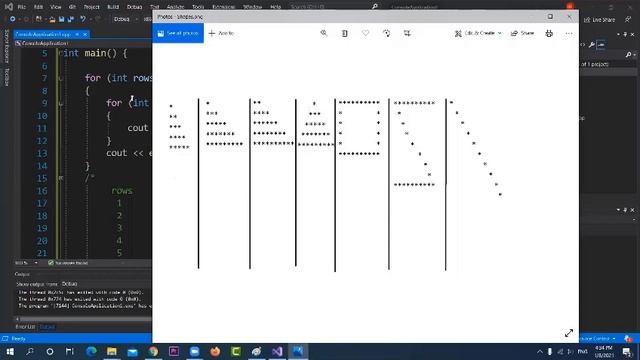
Task: Click the No issues found indicator
Action: [68, 263]
